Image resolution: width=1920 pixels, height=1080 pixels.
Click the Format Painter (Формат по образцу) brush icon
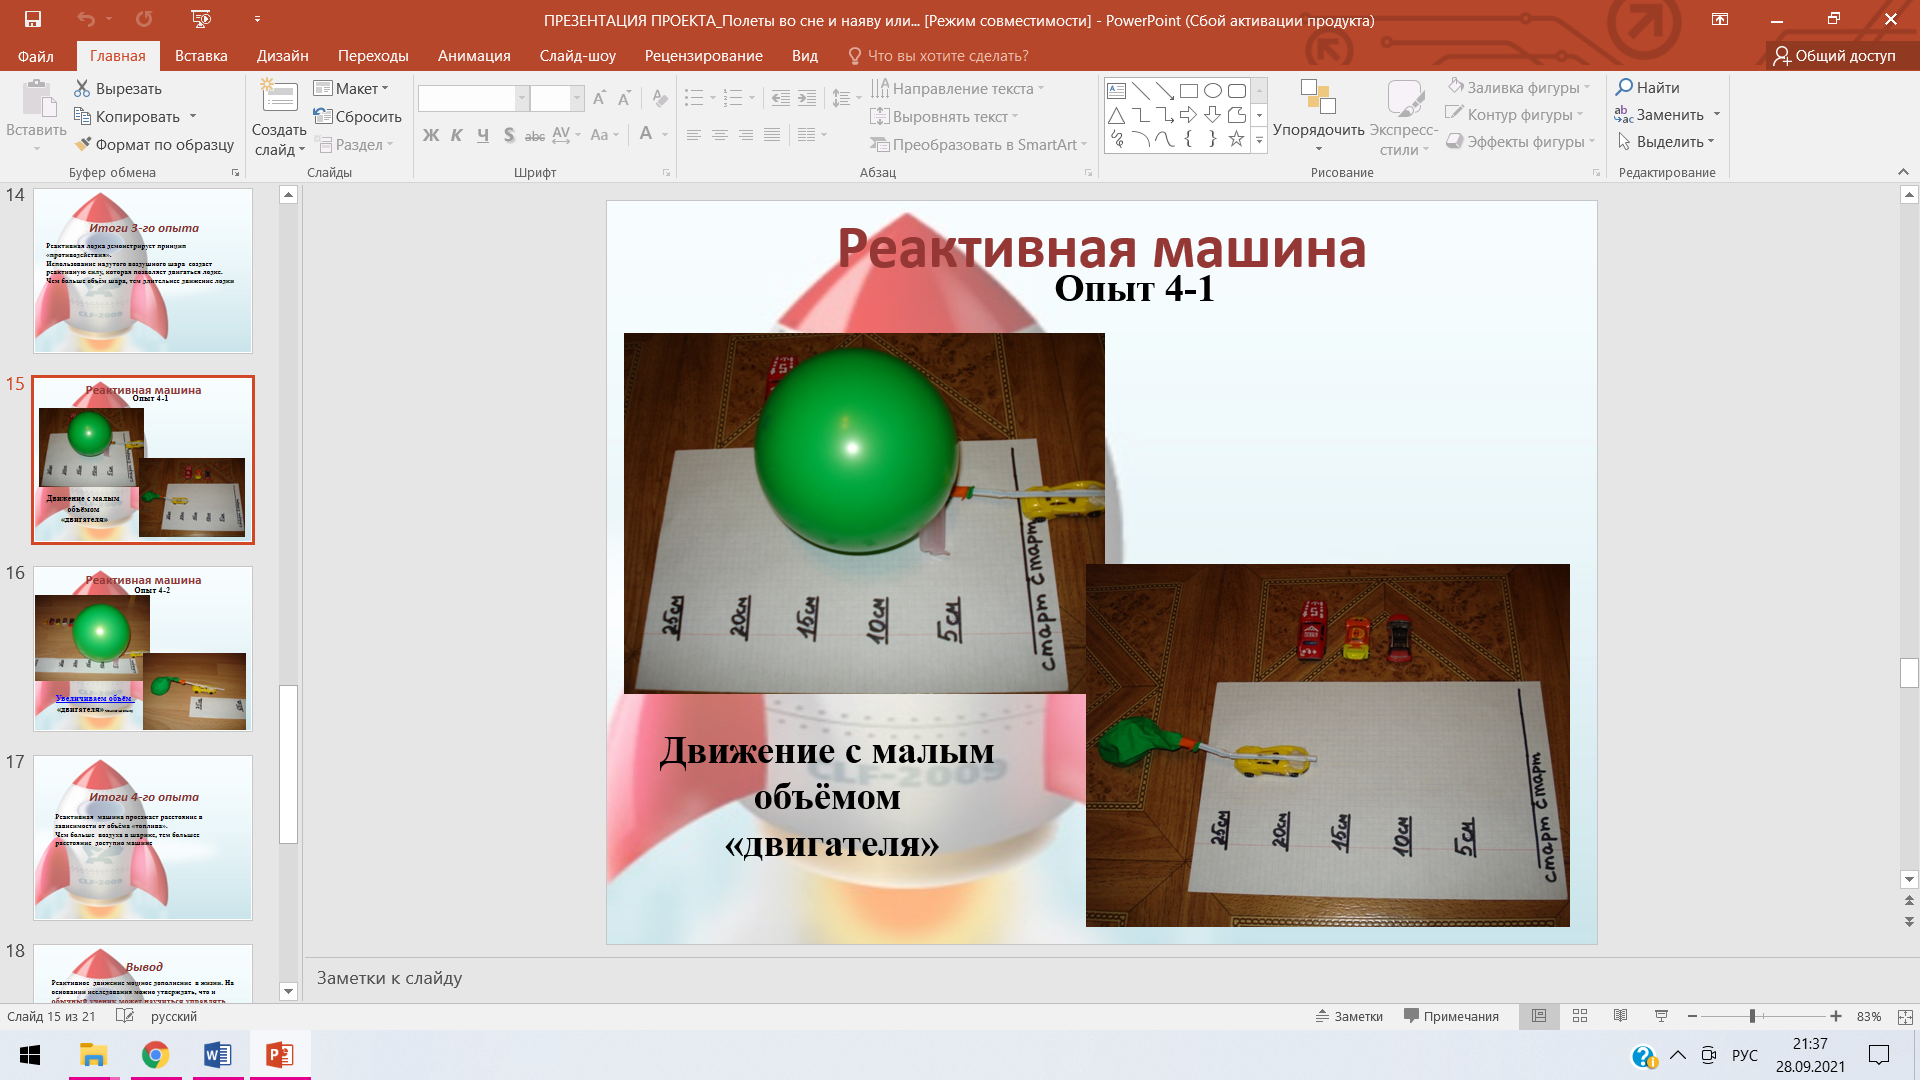pos(84,145)
